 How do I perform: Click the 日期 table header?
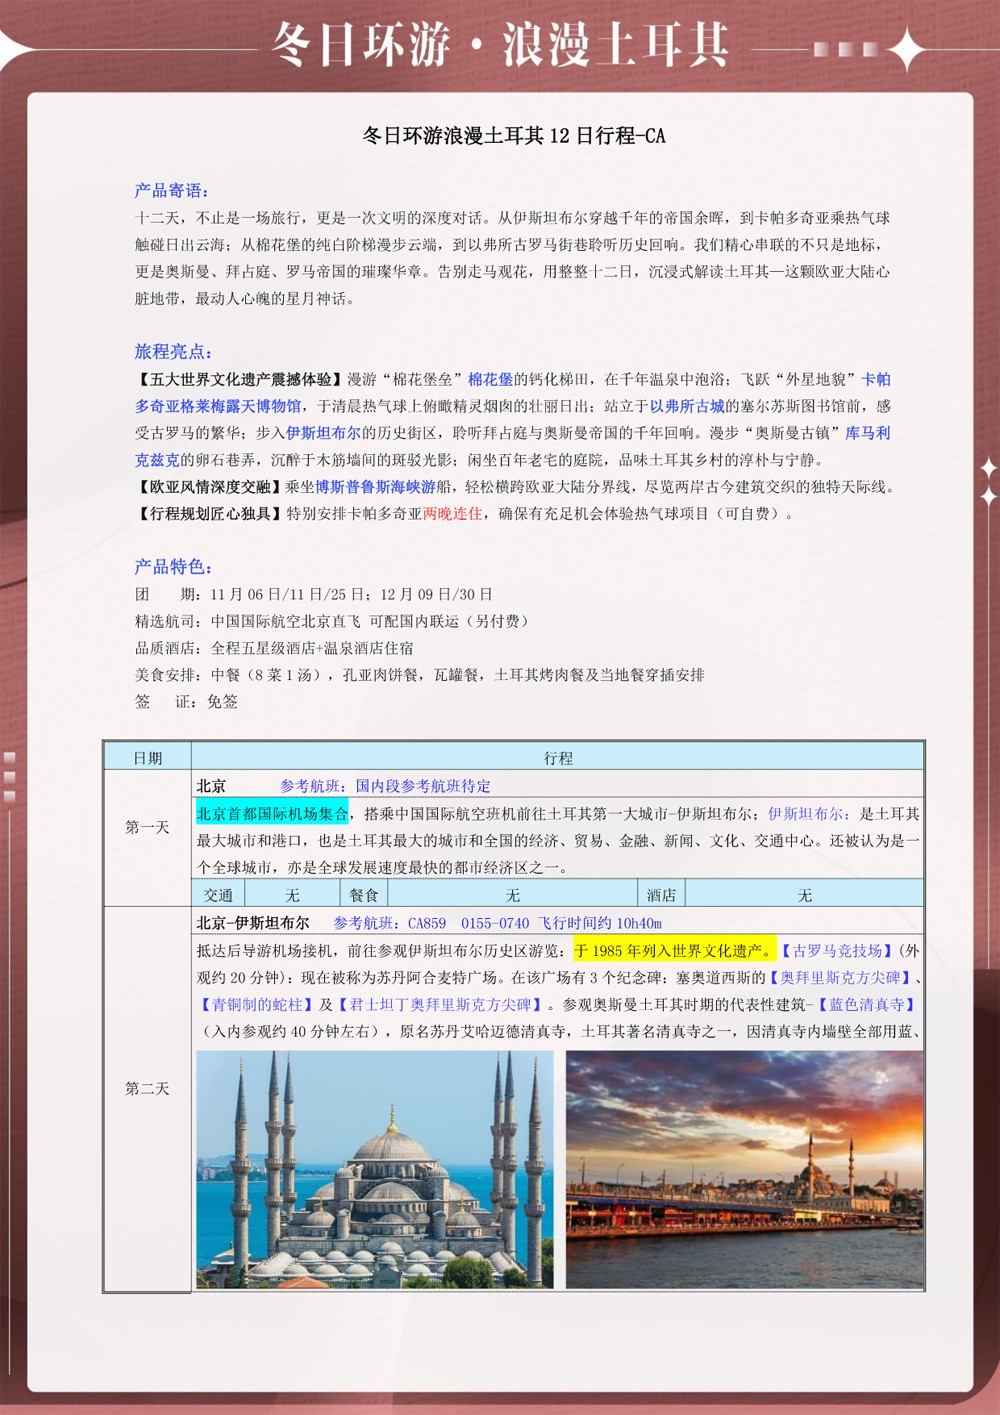click(147, 758)
